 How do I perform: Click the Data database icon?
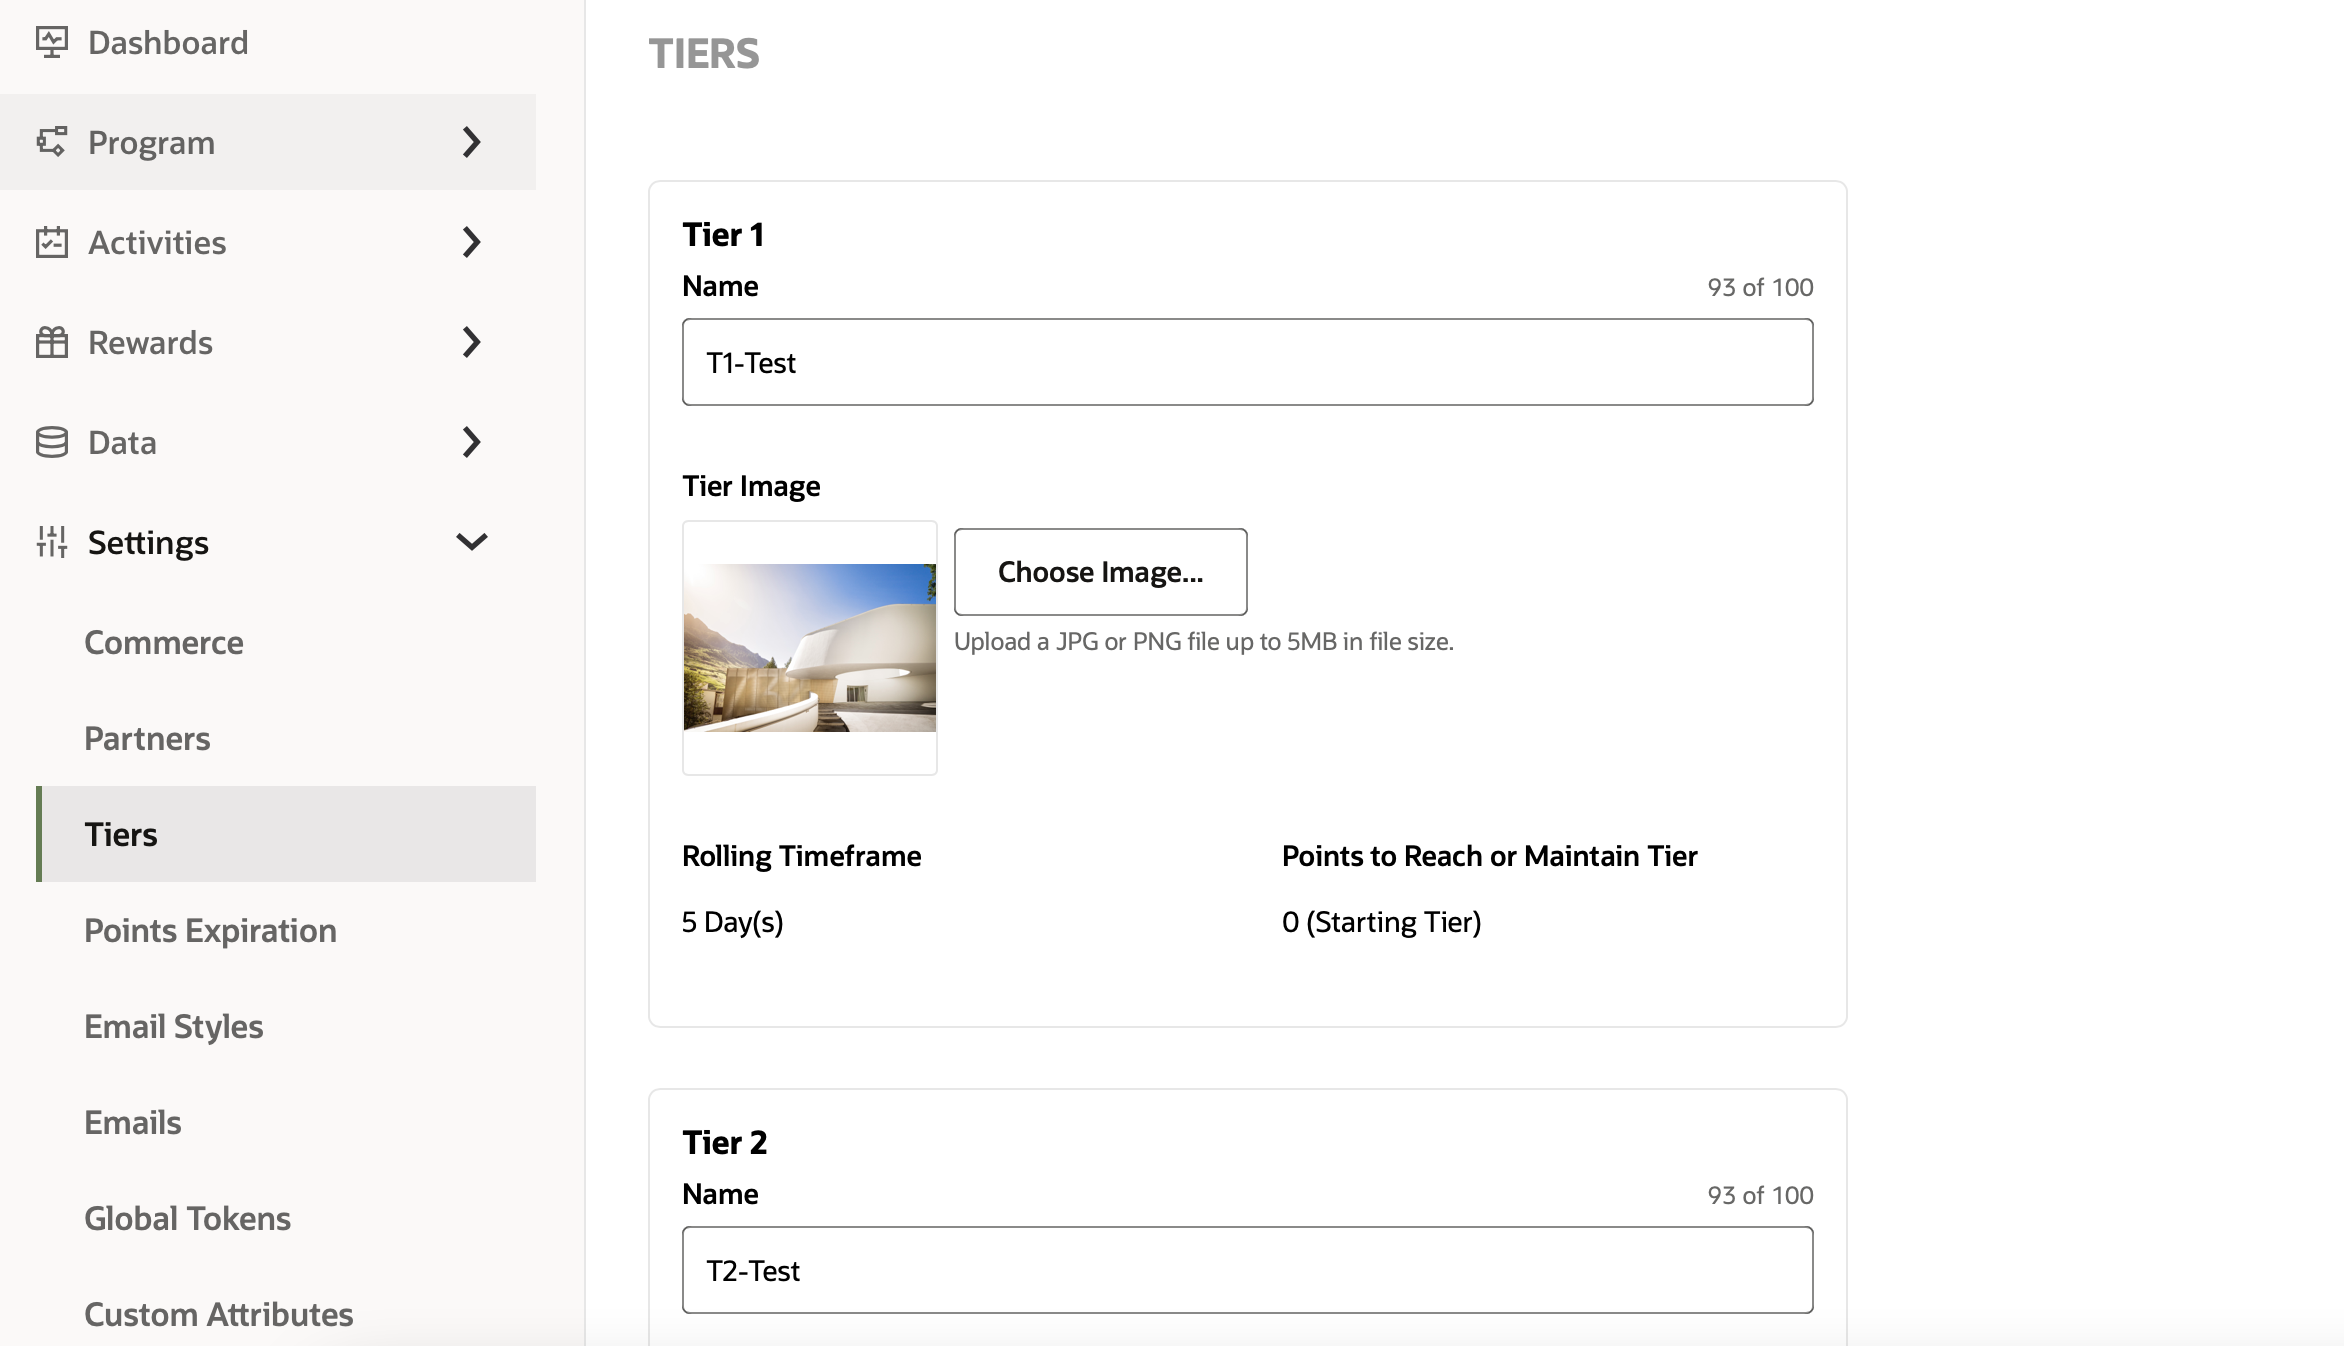(51, 442)
